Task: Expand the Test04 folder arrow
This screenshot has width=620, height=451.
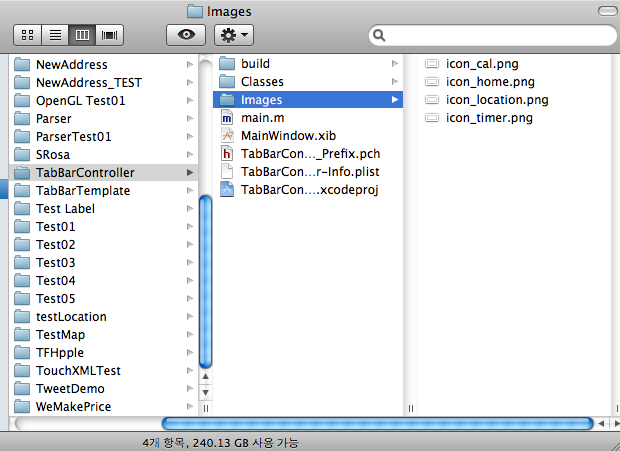Action: pyautogui.click(x=190, y=281)
